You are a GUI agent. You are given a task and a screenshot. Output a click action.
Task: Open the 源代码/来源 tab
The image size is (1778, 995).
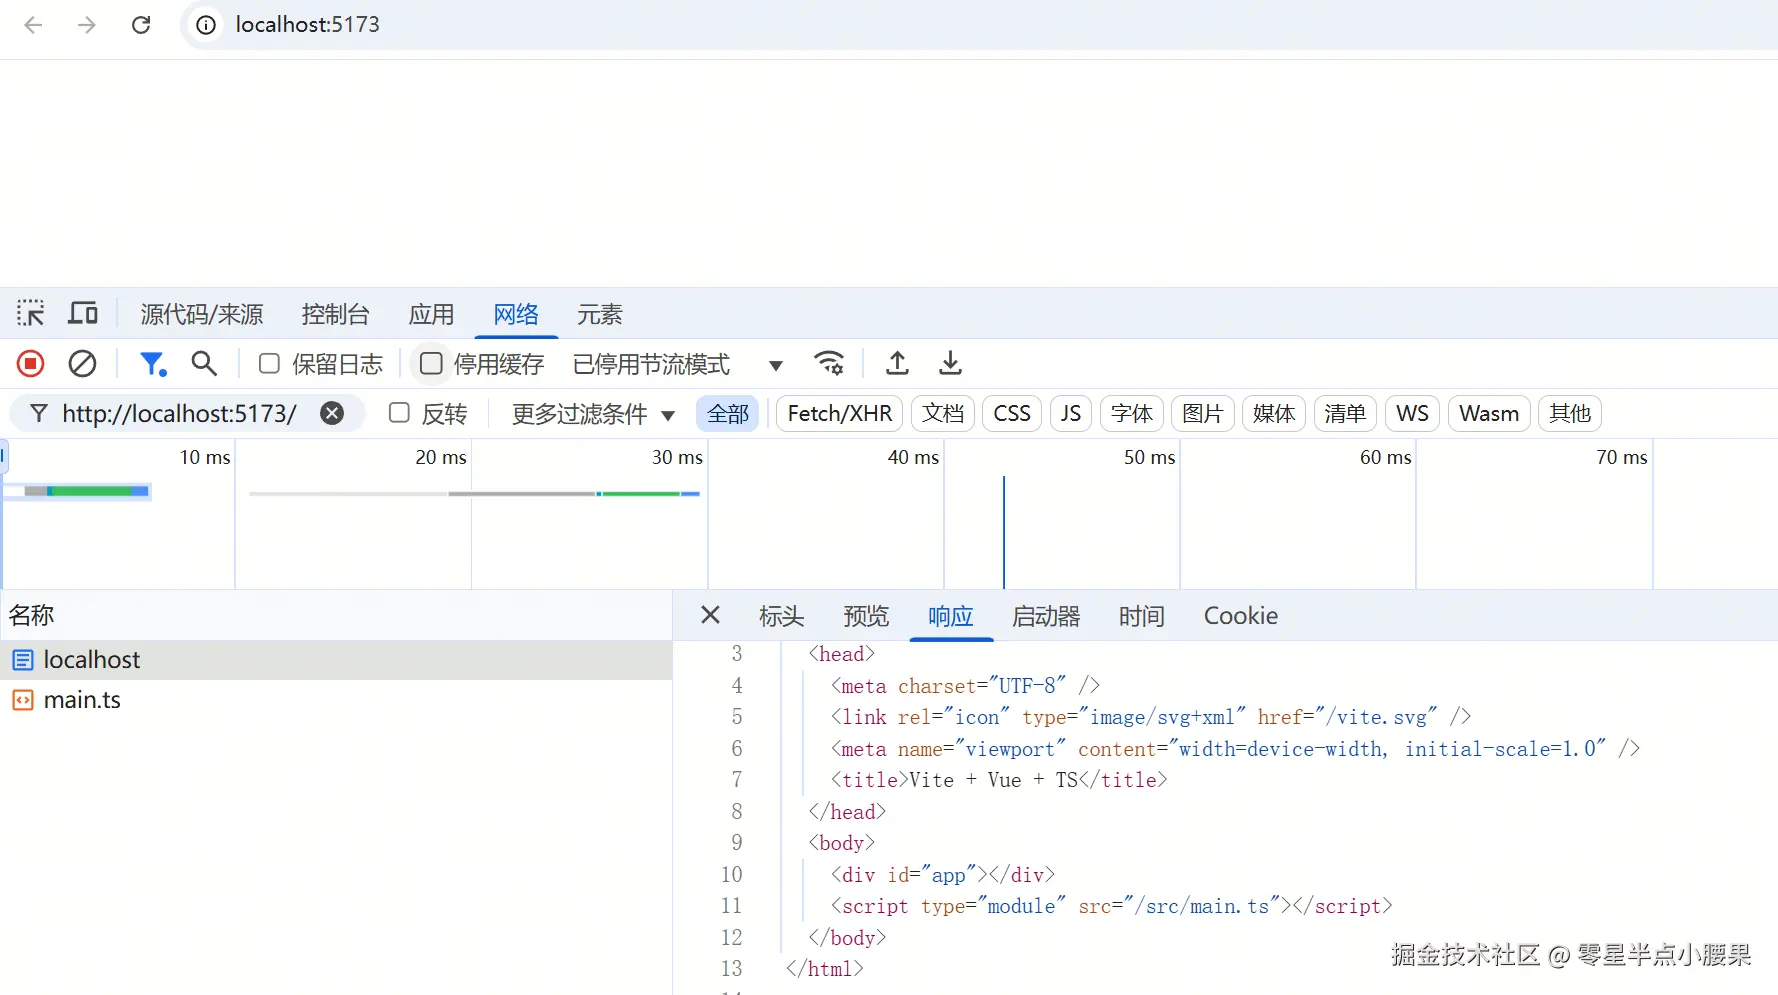click(x=202, y=315)
